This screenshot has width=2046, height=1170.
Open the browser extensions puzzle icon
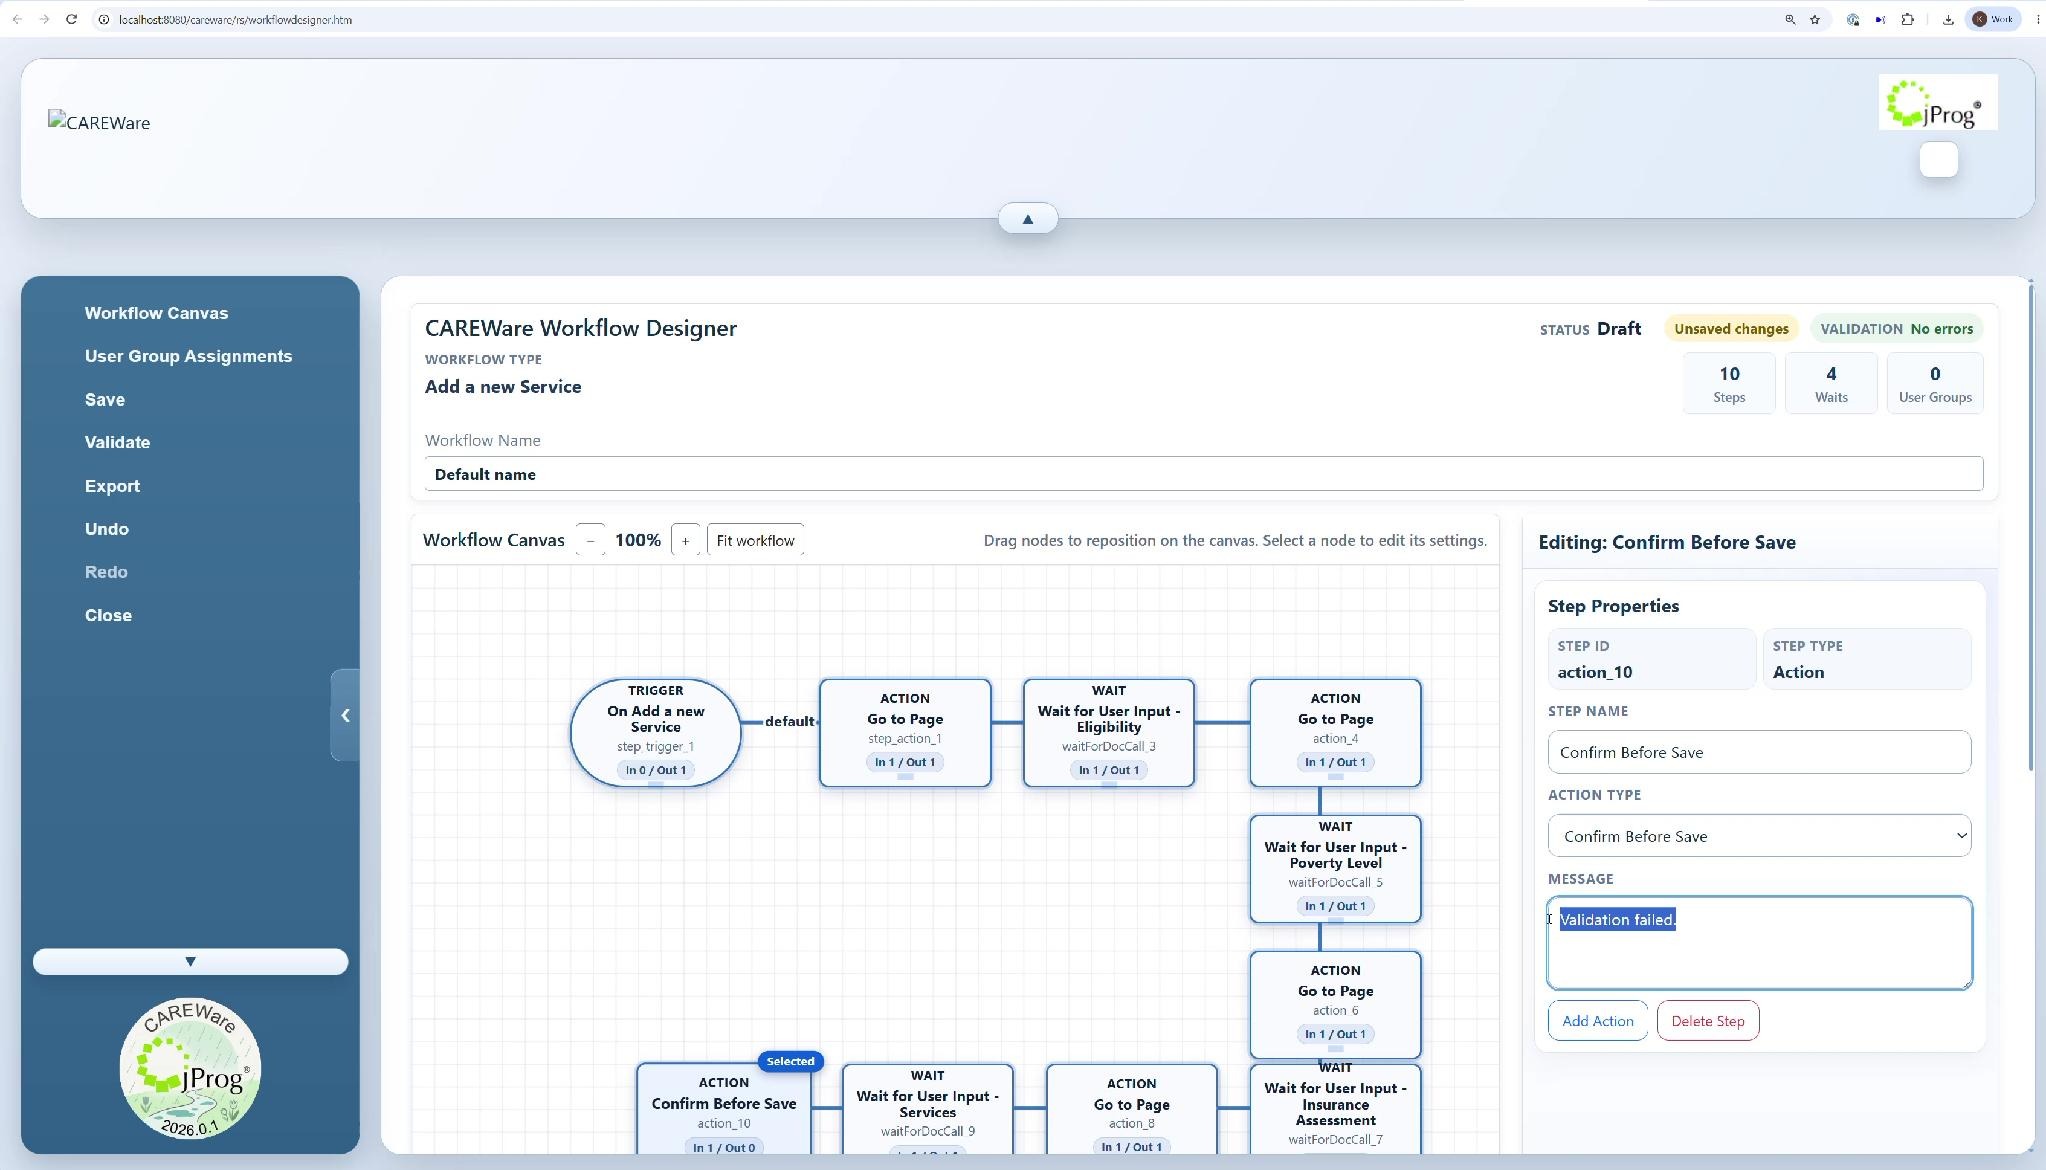click(1908, 19)
